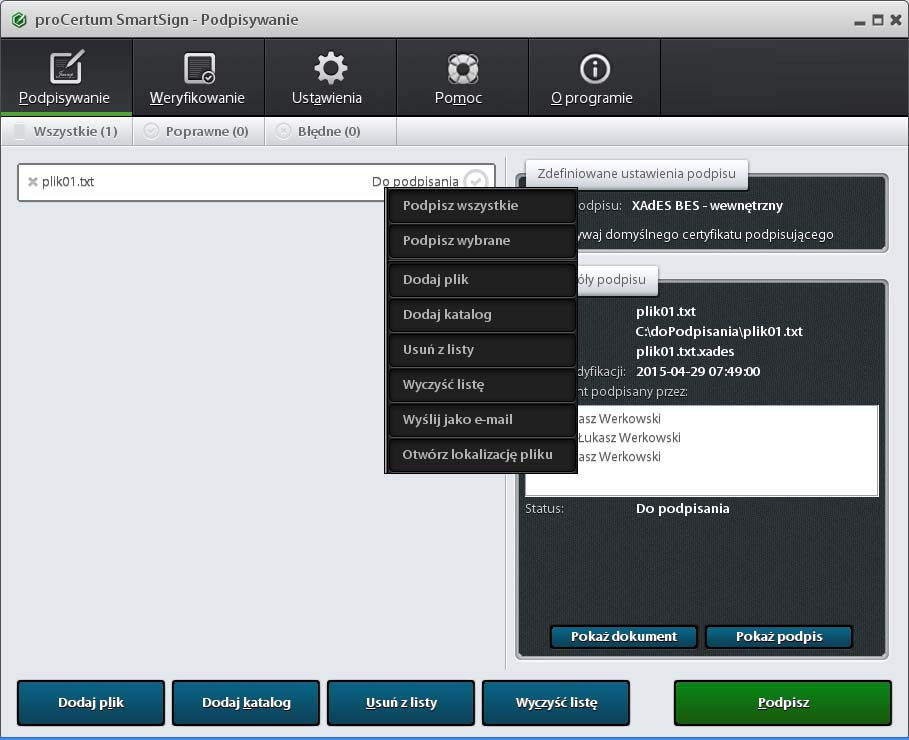
Task: Click the Zdefiniowane ustawienia podpisu header
Action: click(637, 174)
